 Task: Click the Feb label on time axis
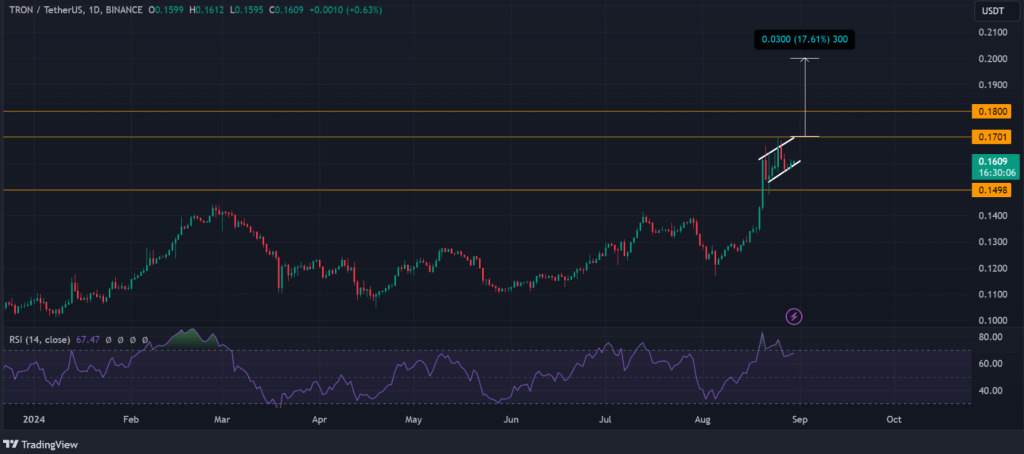(131, 419)
